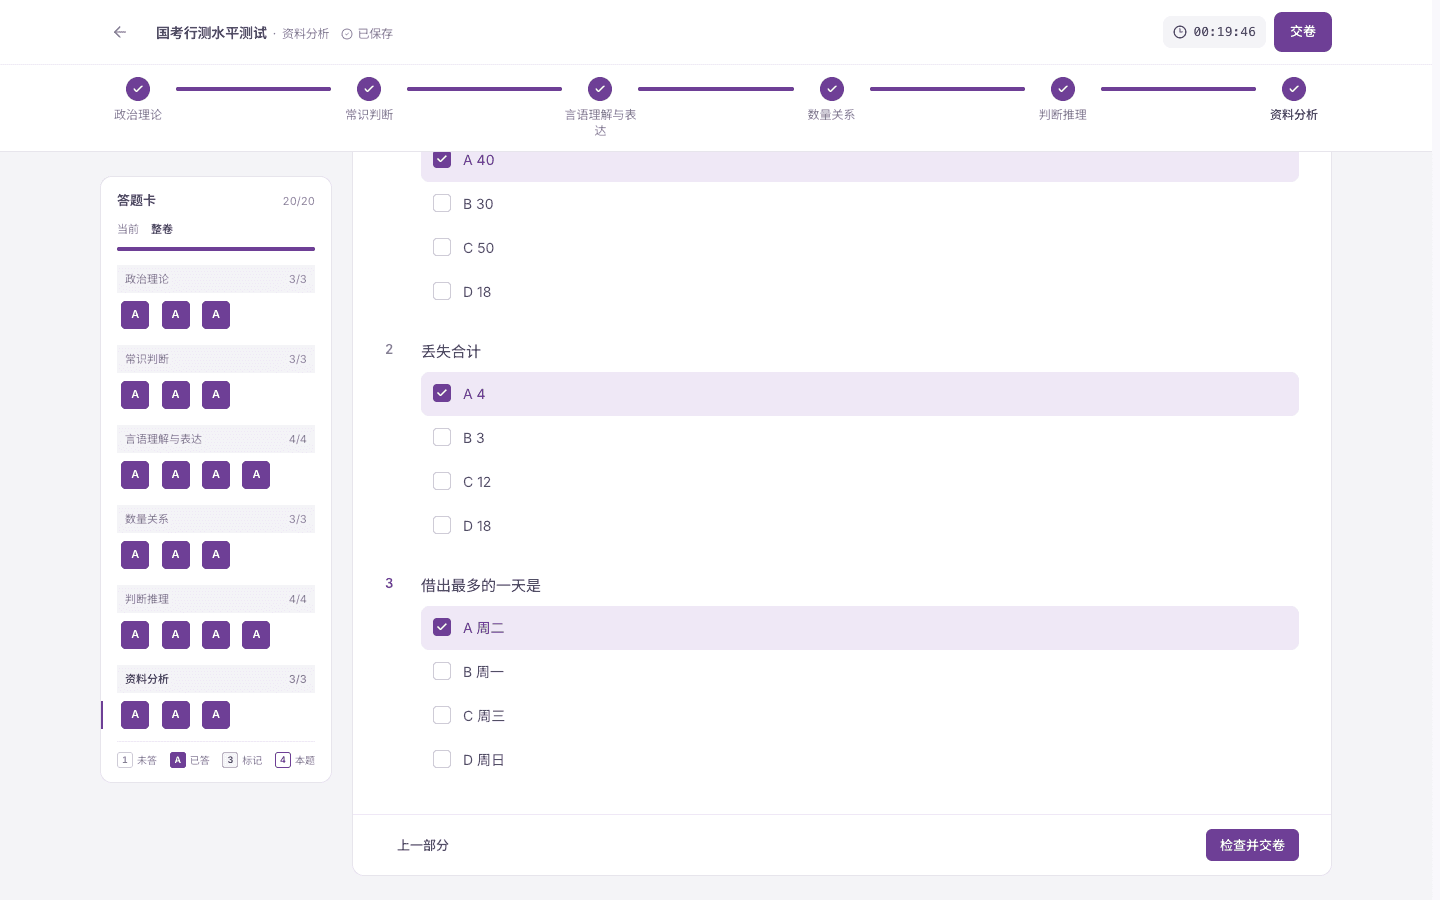Go to 上一部分 previous section
The image size is (1440, 900).
[x=423, y=845]
